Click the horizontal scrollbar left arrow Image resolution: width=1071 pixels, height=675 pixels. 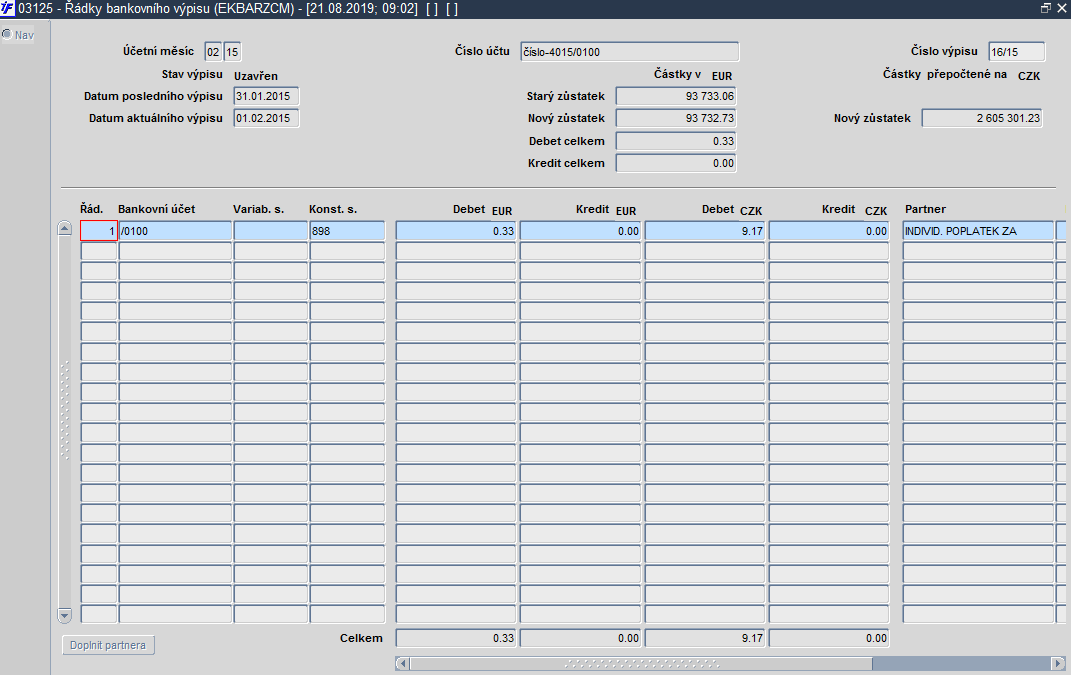pos(402,663)
